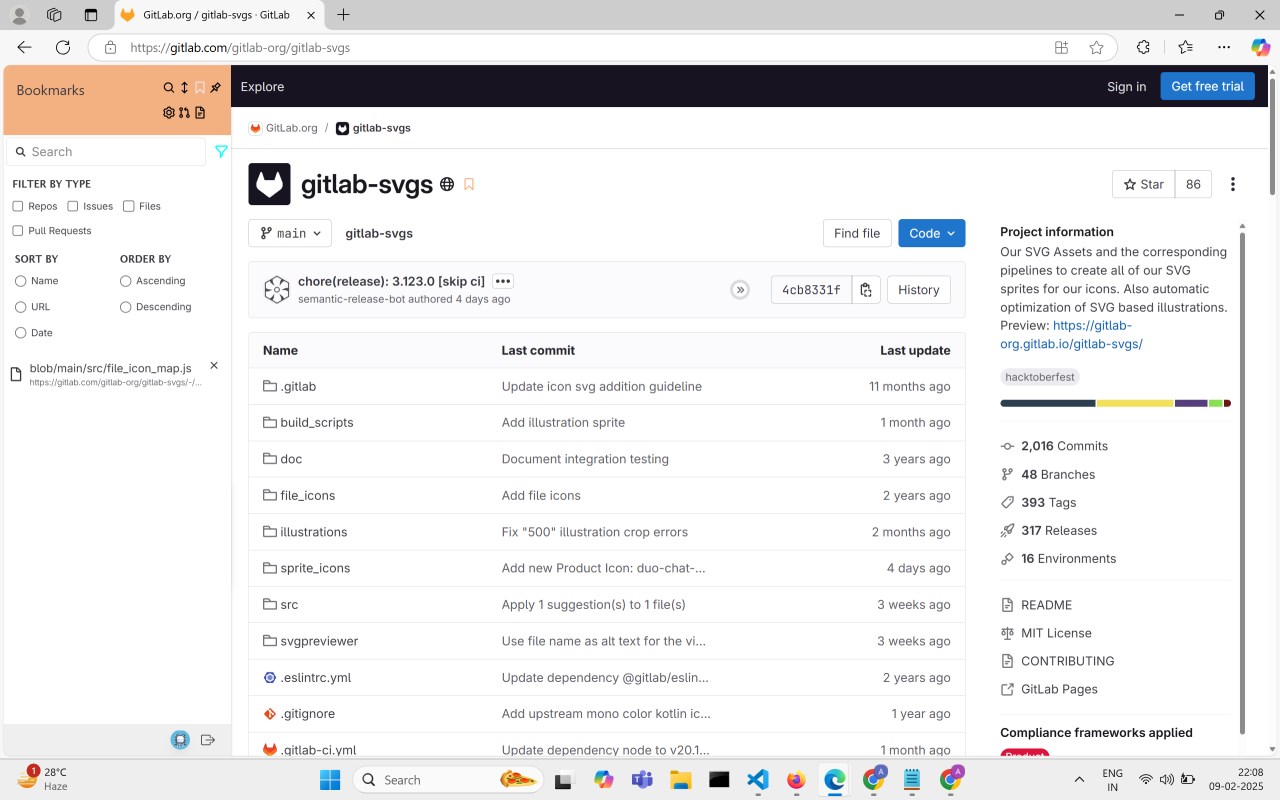
Task: Click the file document icon in Bookmarks header
Action: (200, 113)
